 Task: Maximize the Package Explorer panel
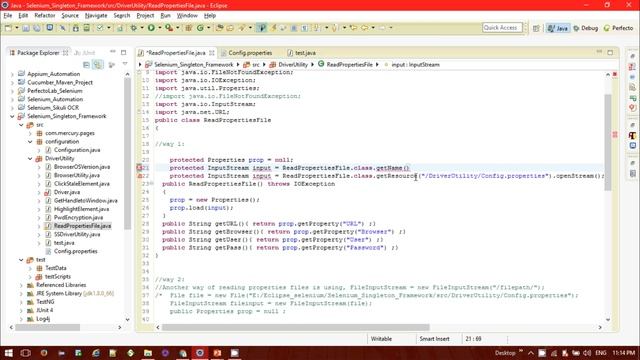click(123, 52)
